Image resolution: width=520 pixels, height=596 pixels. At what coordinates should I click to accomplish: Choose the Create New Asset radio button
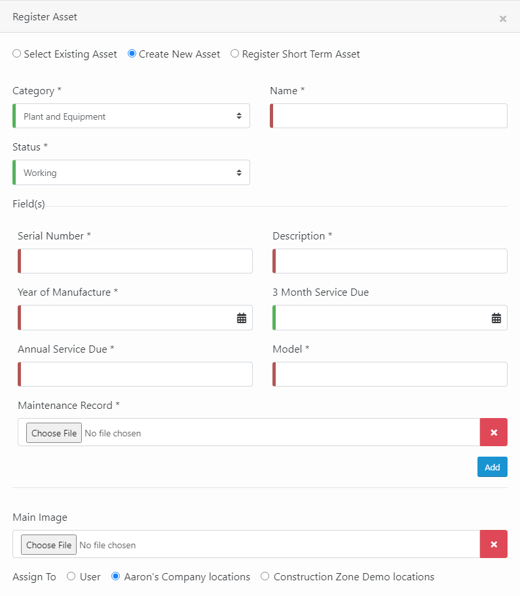point(132,54)
